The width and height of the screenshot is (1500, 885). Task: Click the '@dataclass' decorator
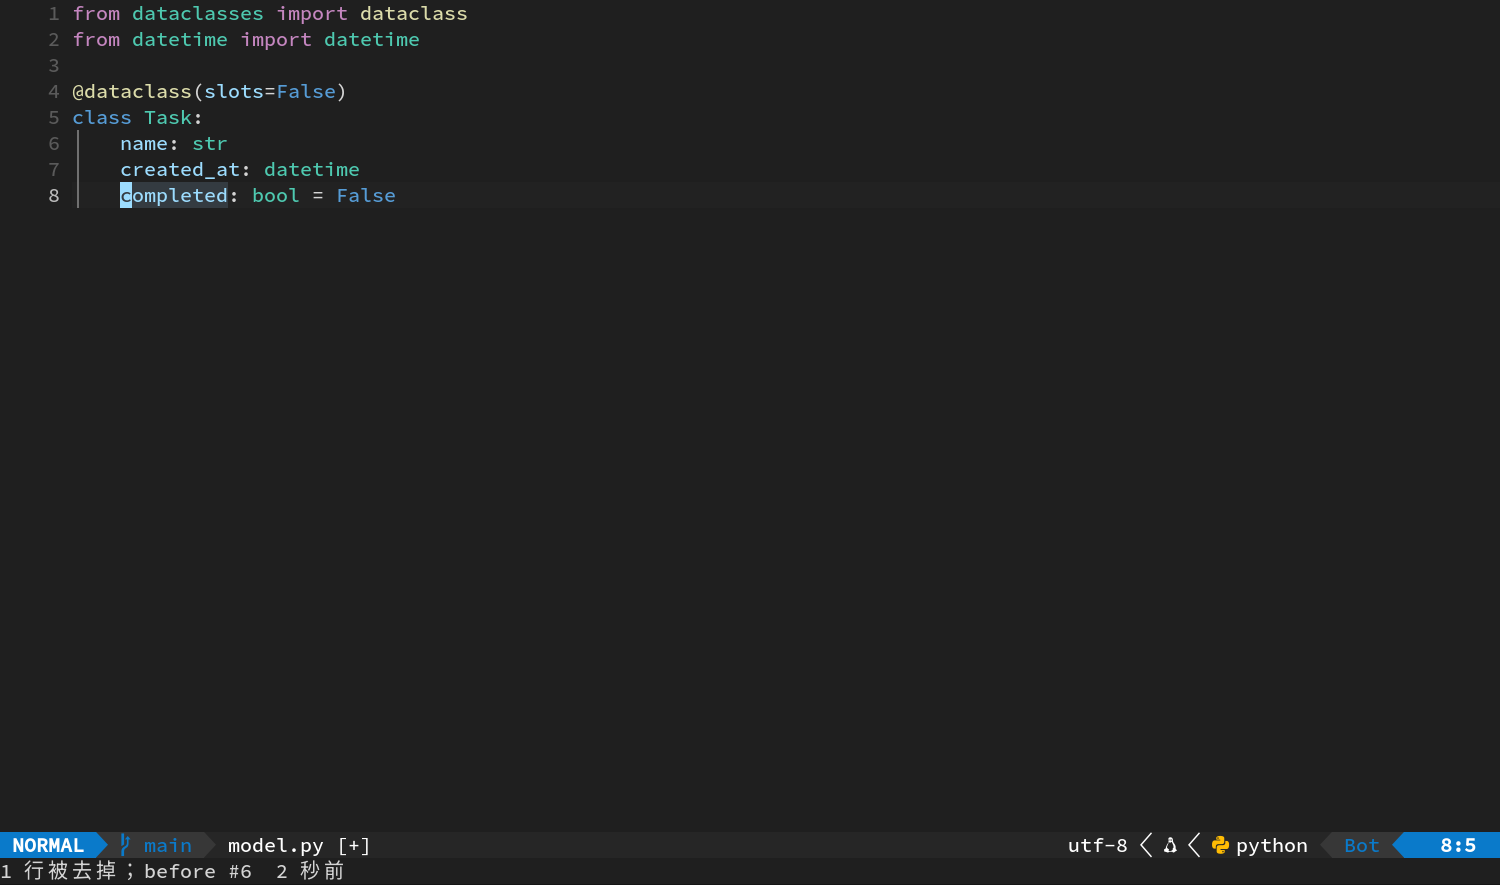point(132,92)
